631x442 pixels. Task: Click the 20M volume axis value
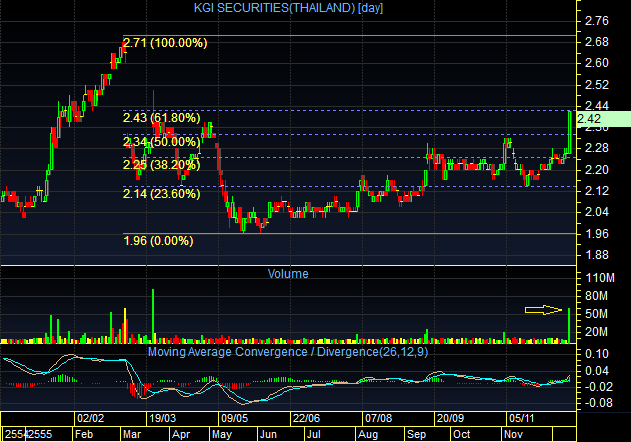tap(596, 332)
